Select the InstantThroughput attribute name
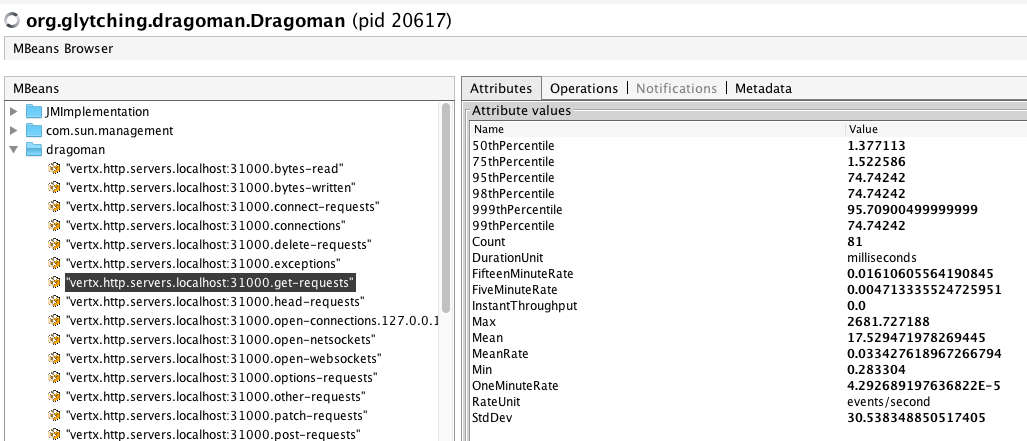Image resolution: width=1027 pixels, height=441 pixels. (525, 306)
